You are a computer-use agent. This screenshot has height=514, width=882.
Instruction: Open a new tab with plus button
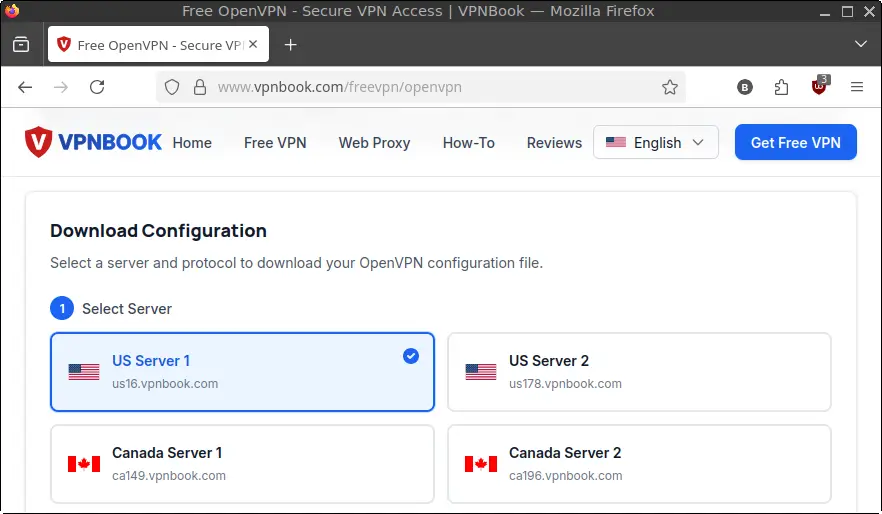290,44
